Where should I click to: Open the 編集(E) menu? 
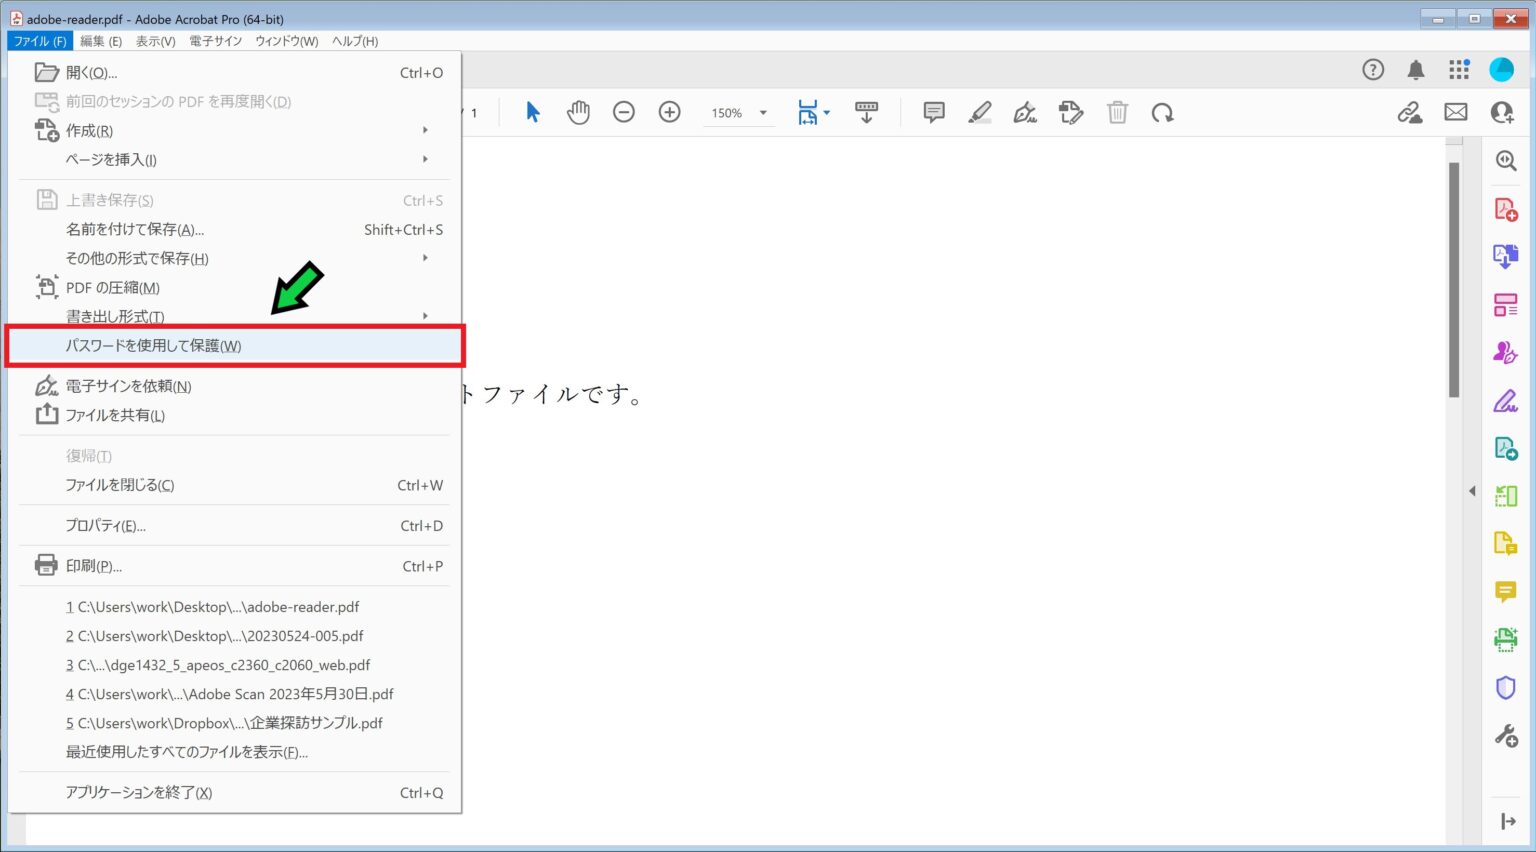coord(101,41)
